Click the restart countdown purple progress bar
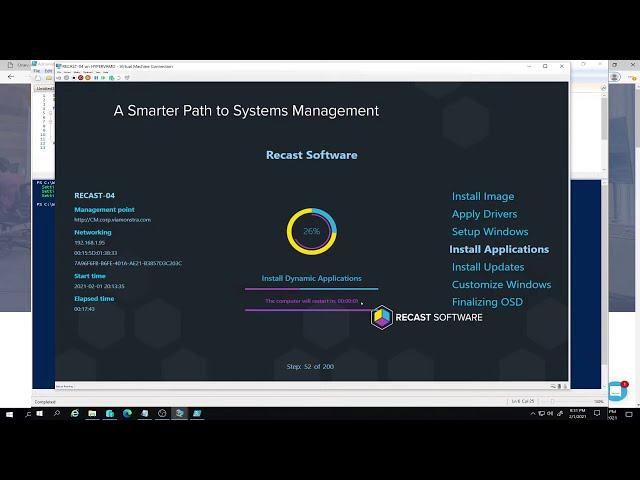Screen dimensions: 640x480 click(308, 310)
